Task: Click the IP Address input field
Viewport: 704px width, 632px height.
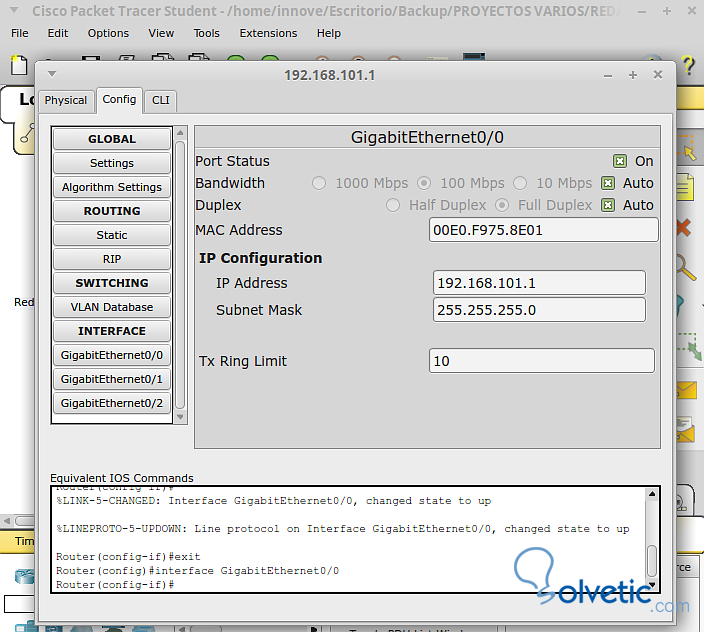Action: click(539, 283)
